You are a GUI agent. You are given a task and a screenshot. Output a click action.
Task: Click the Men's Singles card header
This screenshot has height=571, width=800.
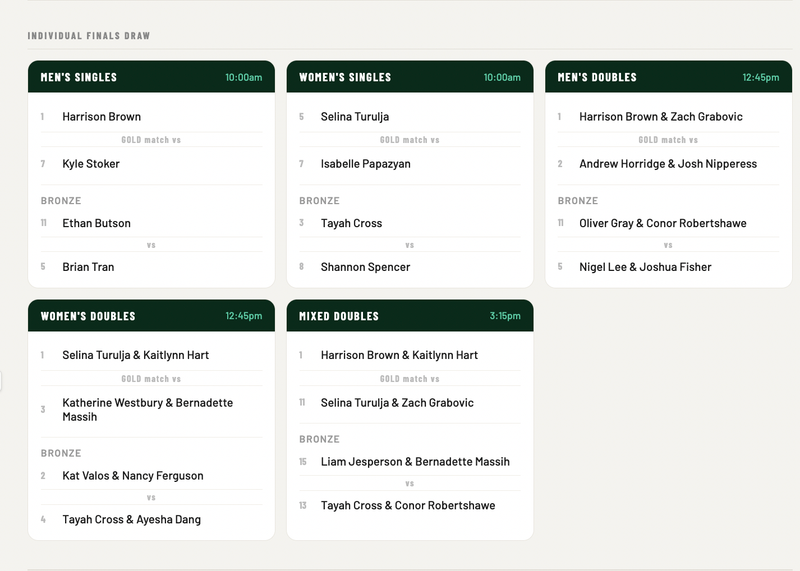click(151, 77)
